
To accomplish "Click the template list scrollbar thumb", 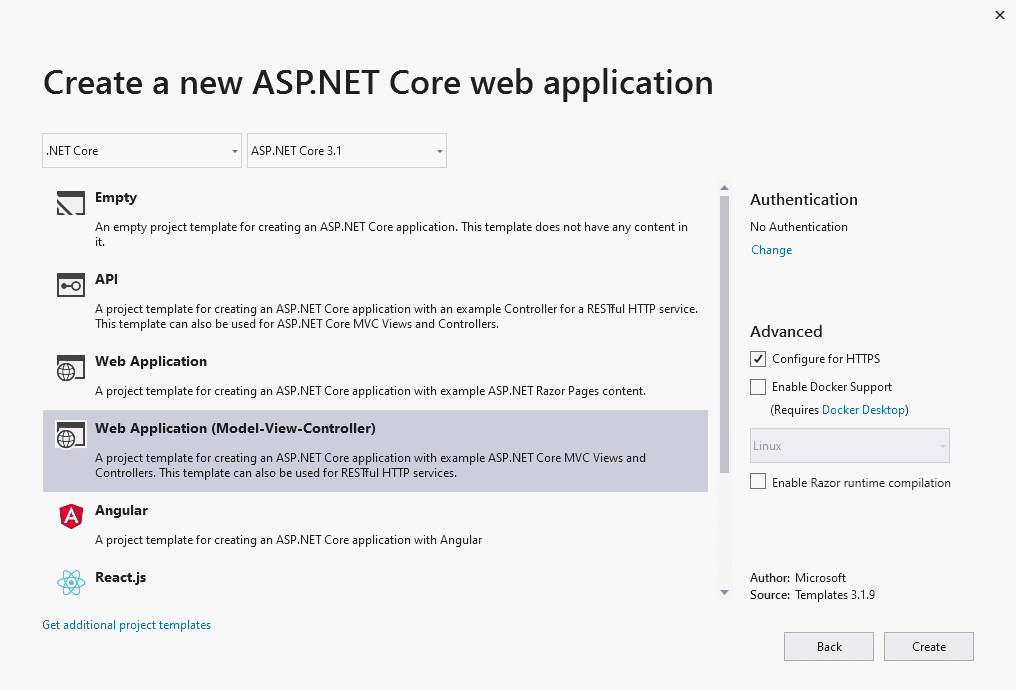I will (724, 334).
